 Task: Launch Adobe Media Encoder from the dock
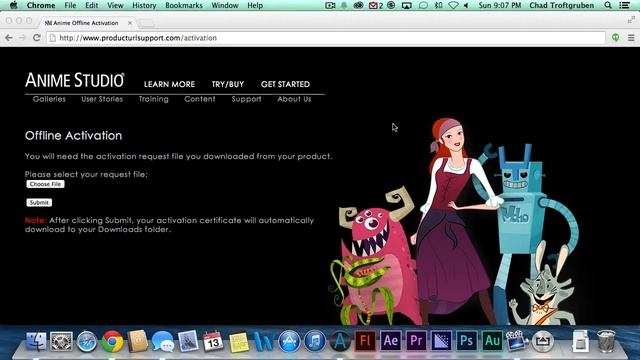pyautogui.click(x=441, y=340)
